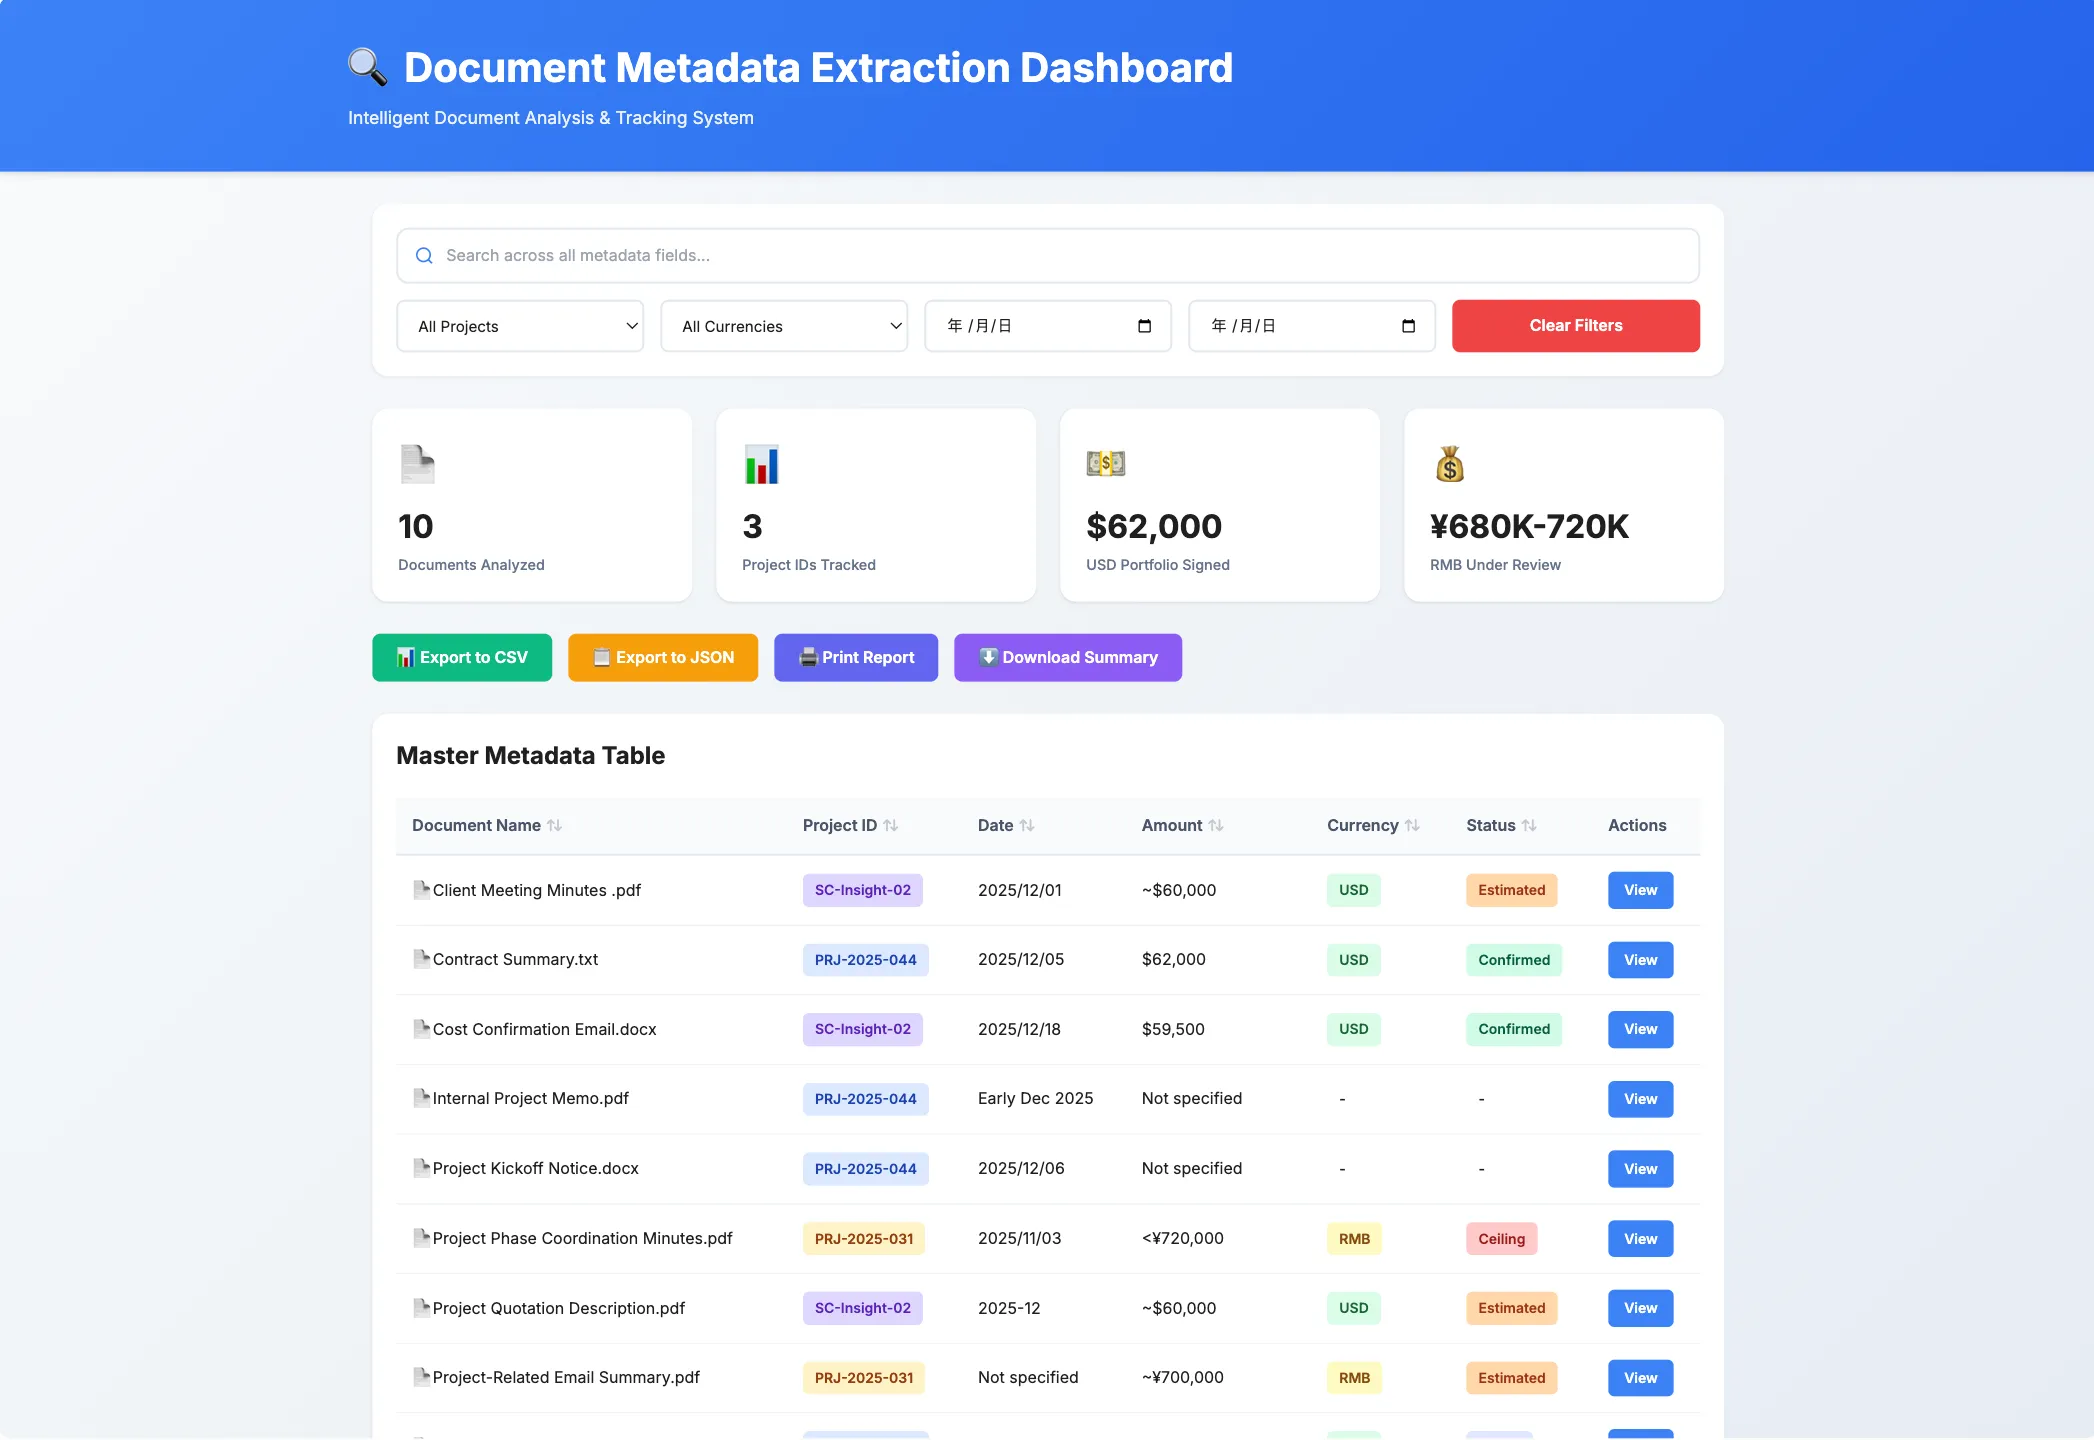The width and height of the screenshot is (2094, 1440).
Task: Open the All Currencies dropdown
Action: (784, 326)
